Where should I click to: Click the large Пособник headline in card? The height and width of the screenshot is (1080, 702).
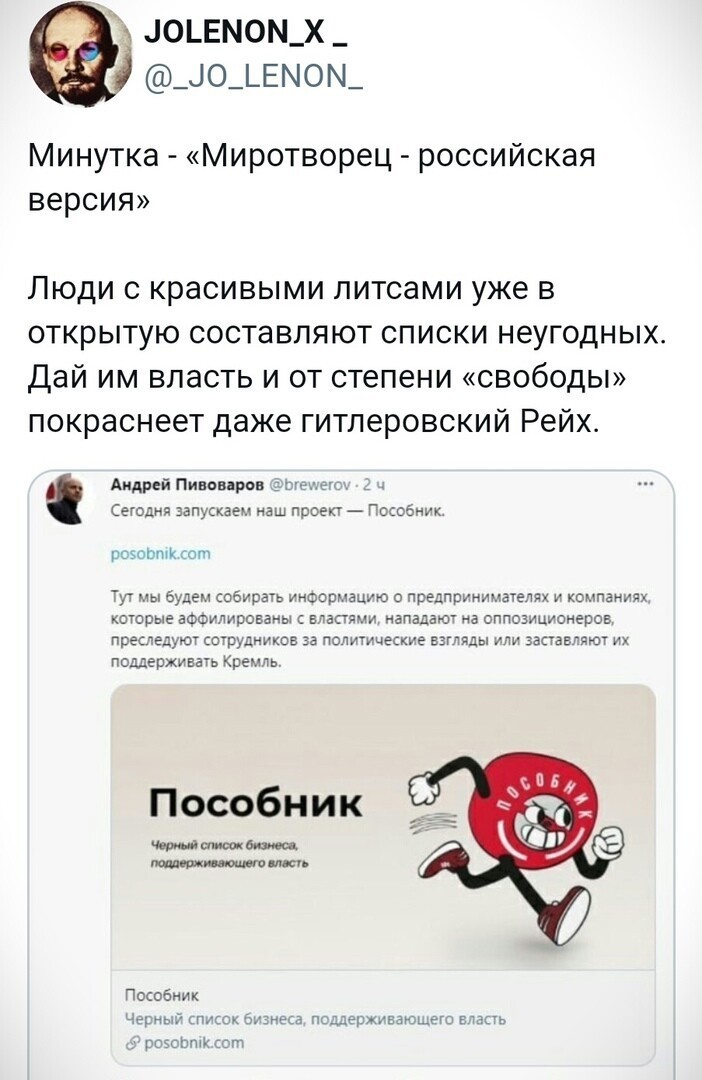tap(256, 803)
